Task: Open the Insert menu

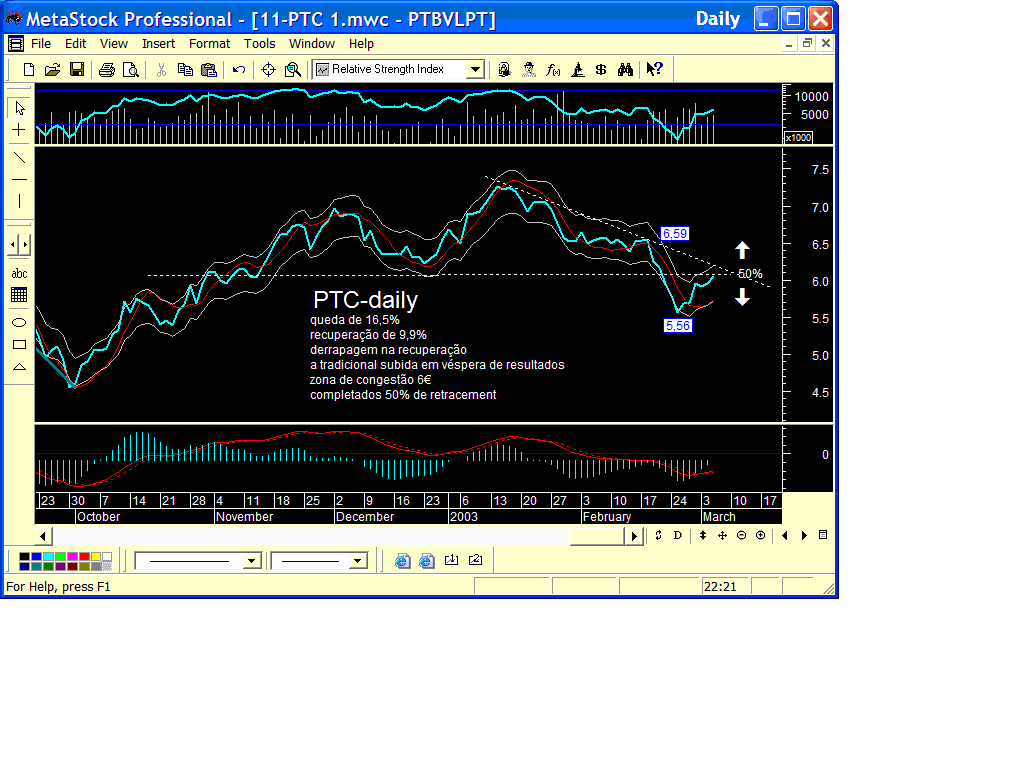Action: (x=158, y=44)
